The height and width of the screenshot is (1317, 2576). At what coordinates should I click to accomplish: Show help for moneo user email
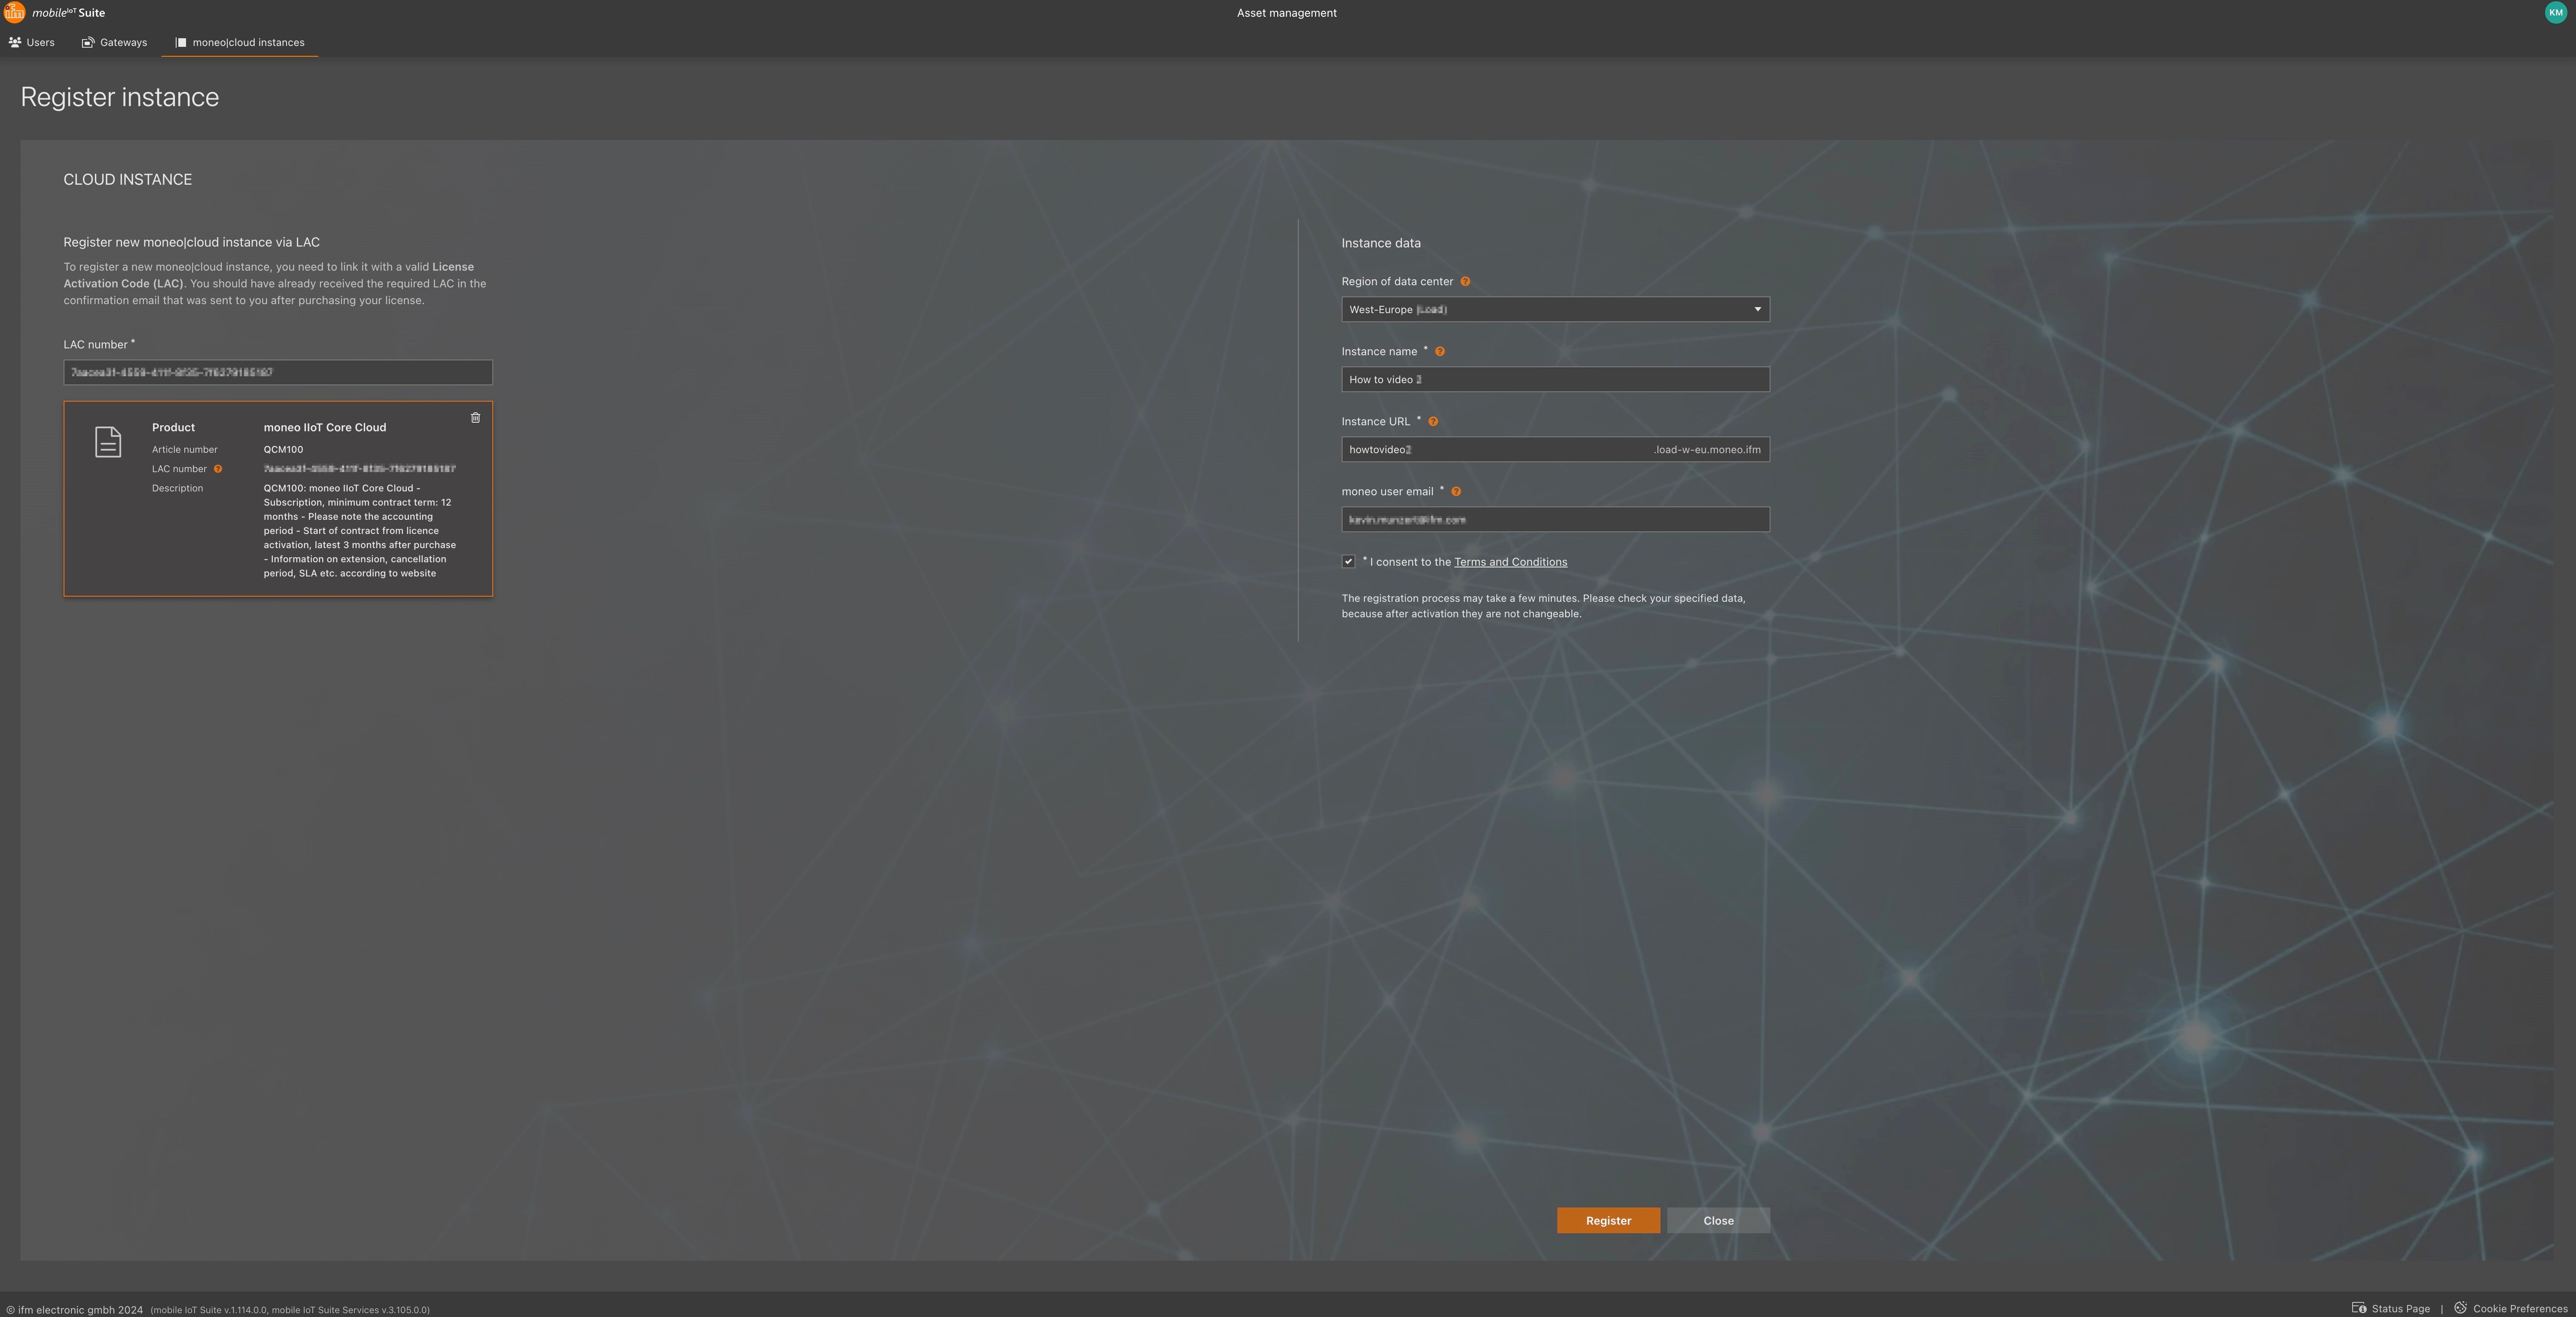(1456, 492)
